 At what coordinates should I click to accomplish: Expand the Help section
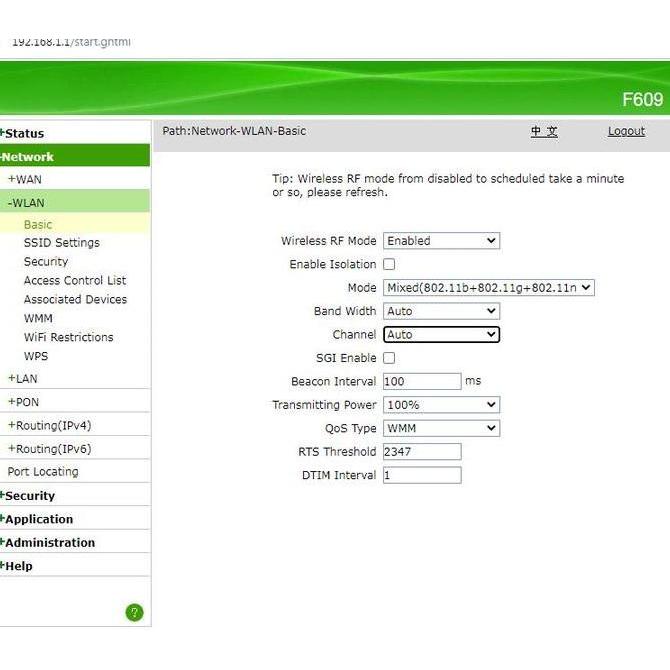tap(16, 566)
